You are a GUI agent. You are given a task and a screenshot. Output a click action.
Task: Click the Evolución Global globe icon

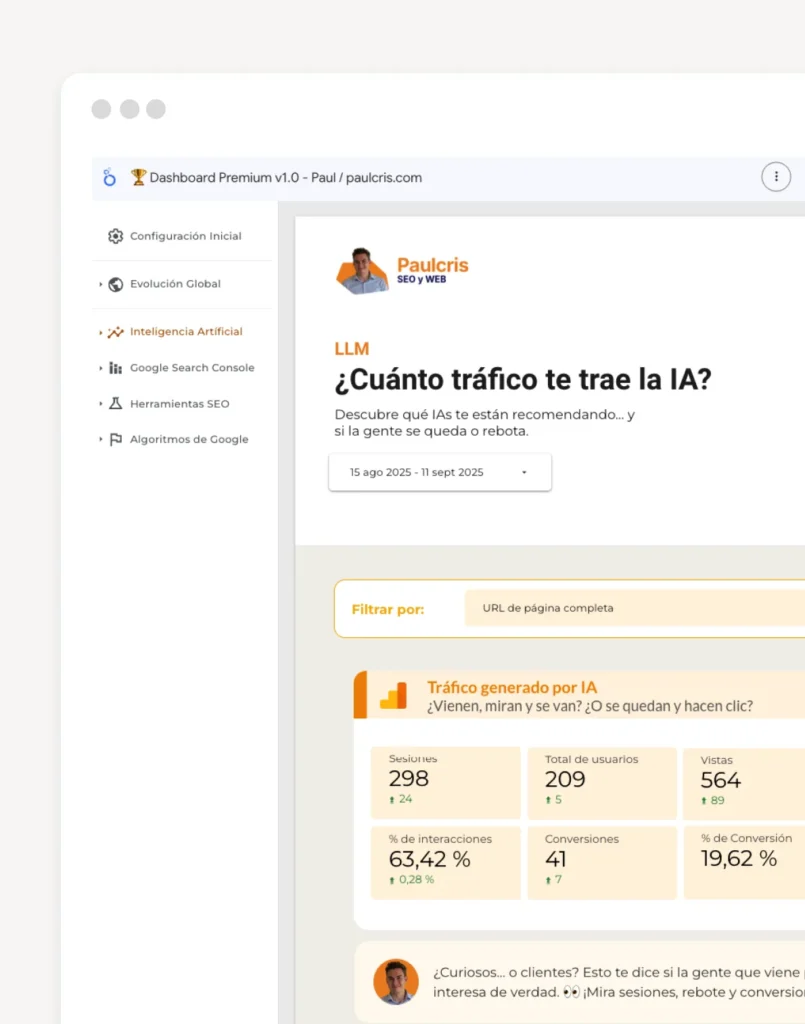pyautogui.click(x=116, y=284)
